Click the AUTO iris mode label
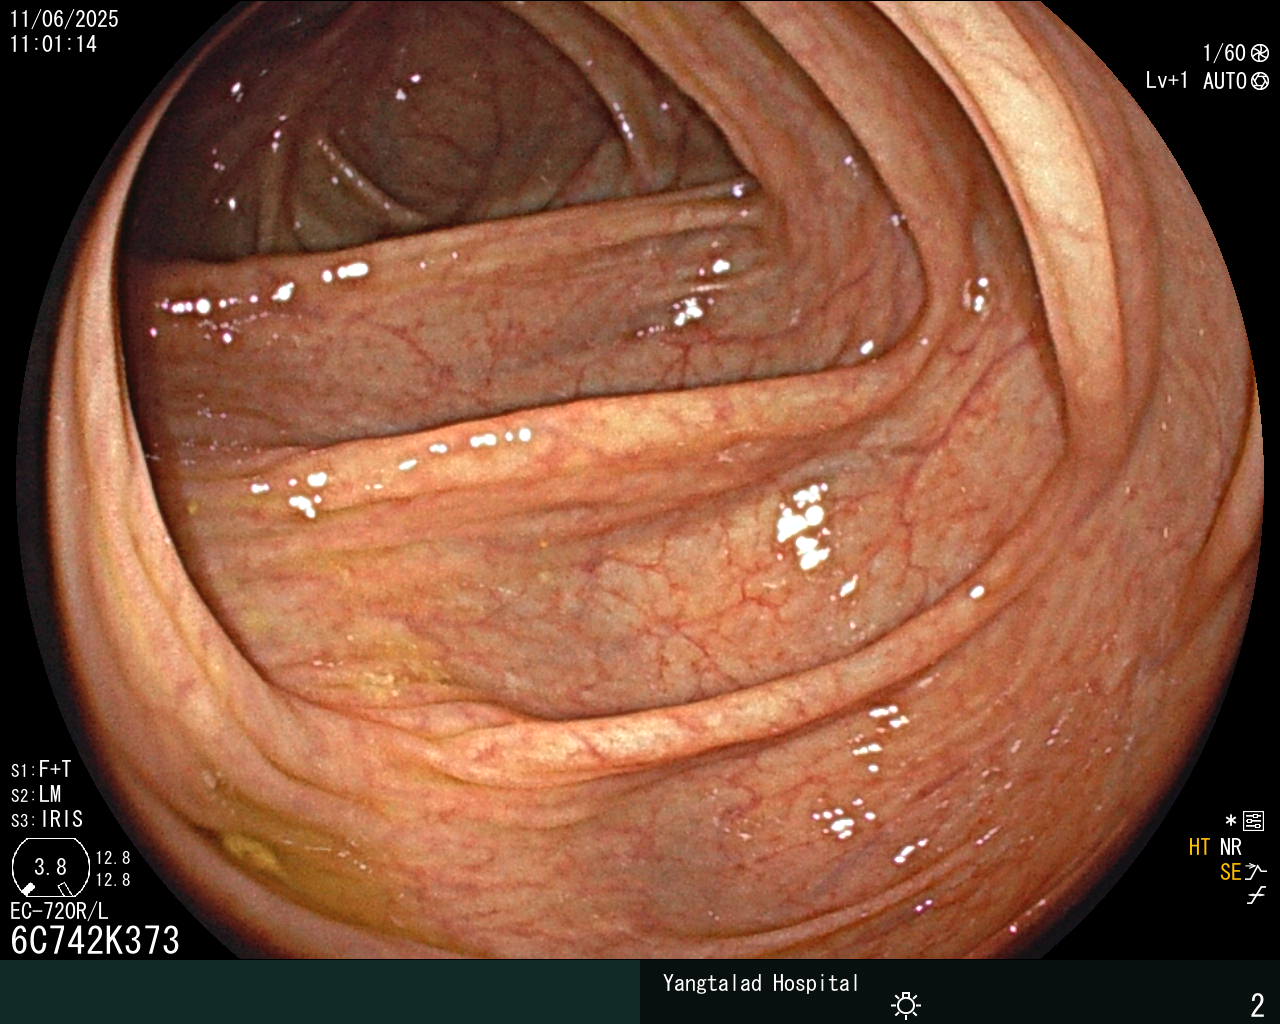 (1225, 81)
